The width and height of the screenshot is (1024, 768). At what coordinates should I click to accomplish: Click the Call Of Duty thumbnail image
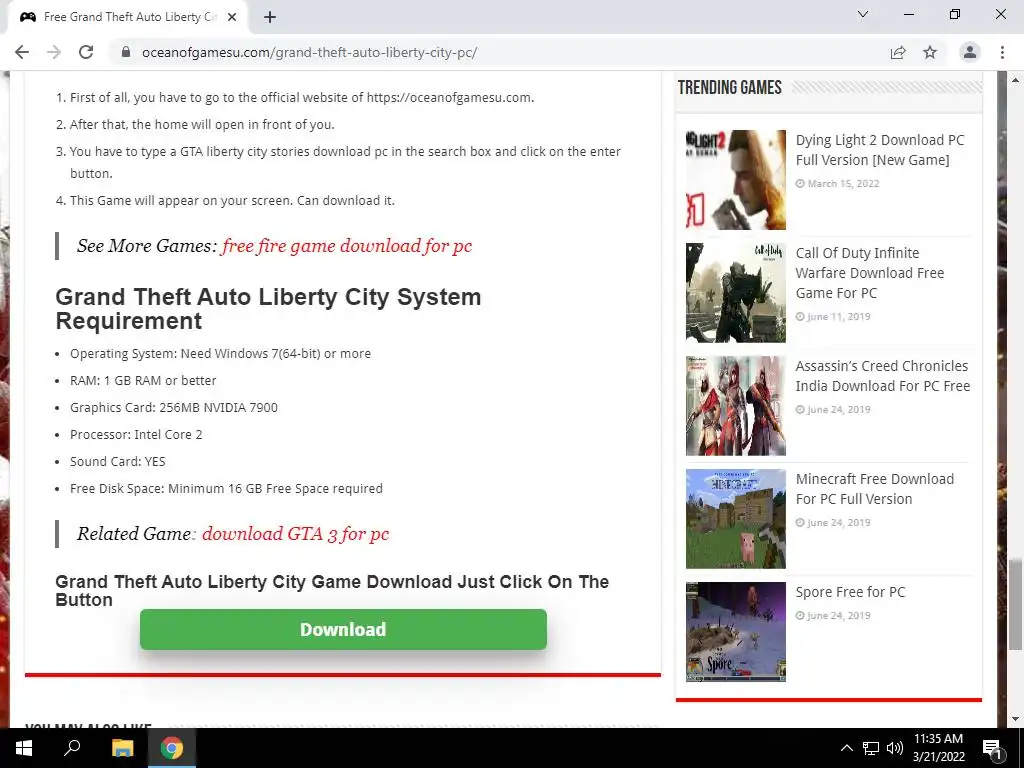pos(735,293)
